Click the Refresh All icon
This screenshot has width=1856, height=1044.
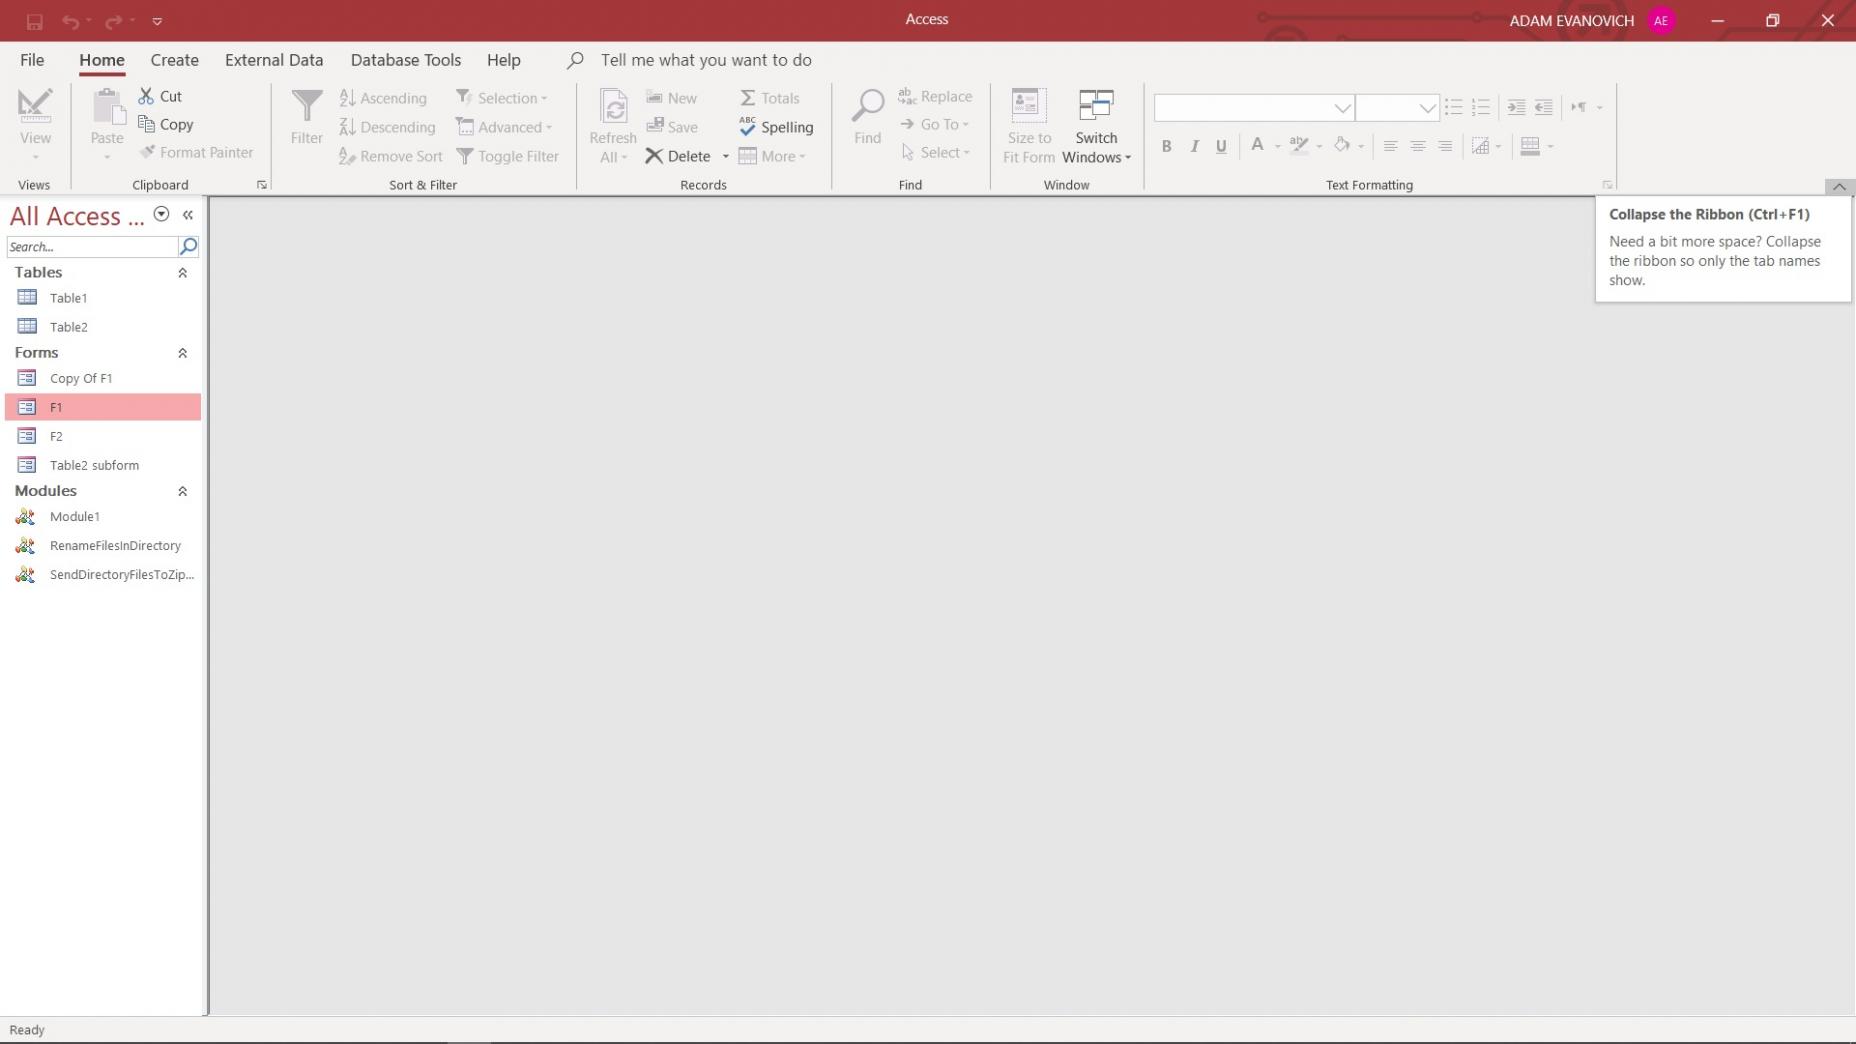tap(613, 107)
